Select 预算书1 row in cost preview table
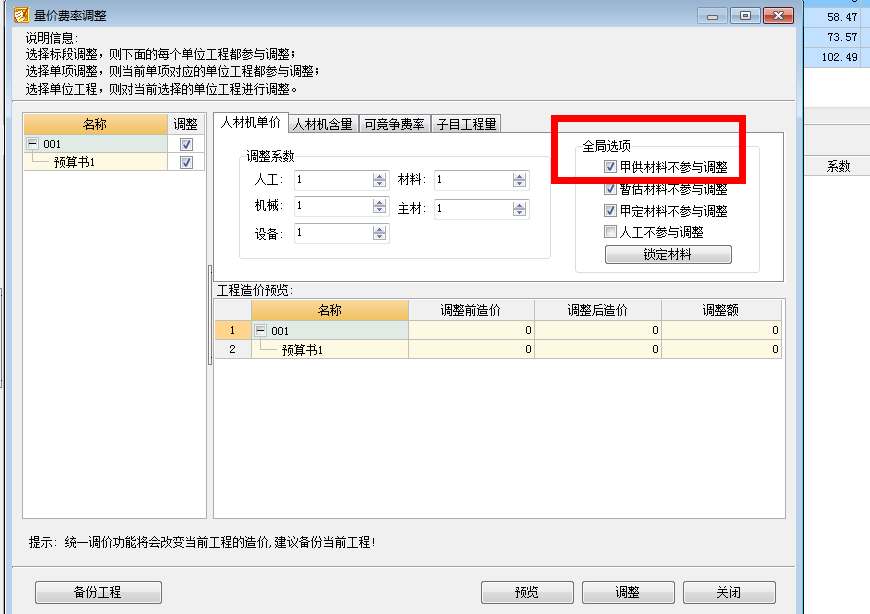Screen dimensions: 870x614 click(x=302, y=350)
